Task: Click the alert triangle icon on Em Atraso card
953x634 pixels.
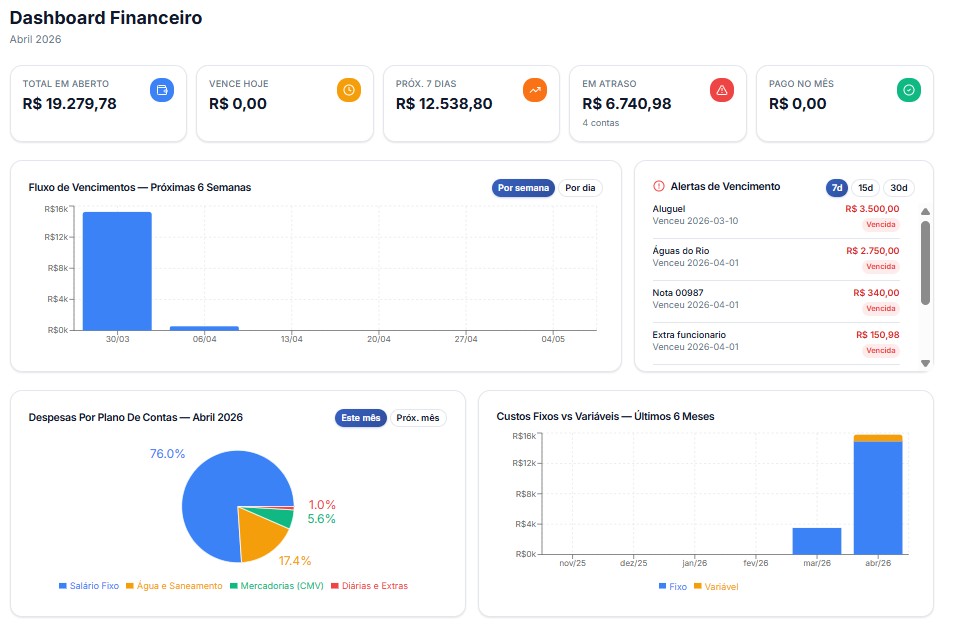Action: click(722, 89)
